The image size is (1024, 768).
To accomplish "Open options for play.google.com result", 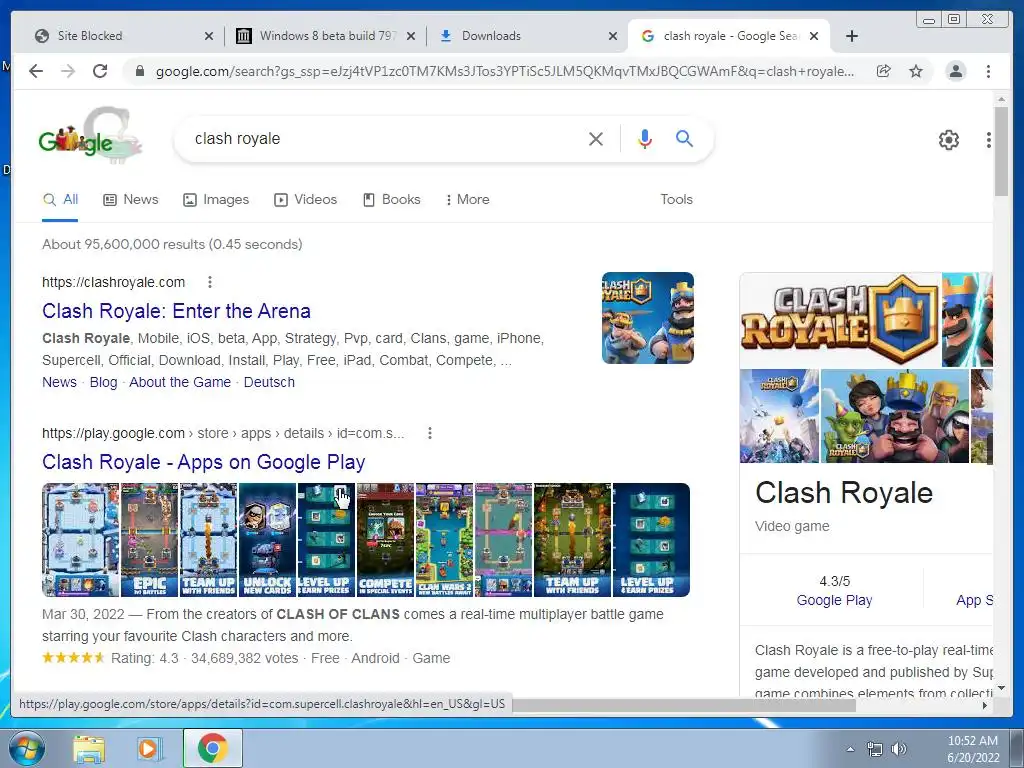I will tap(430, 433).
